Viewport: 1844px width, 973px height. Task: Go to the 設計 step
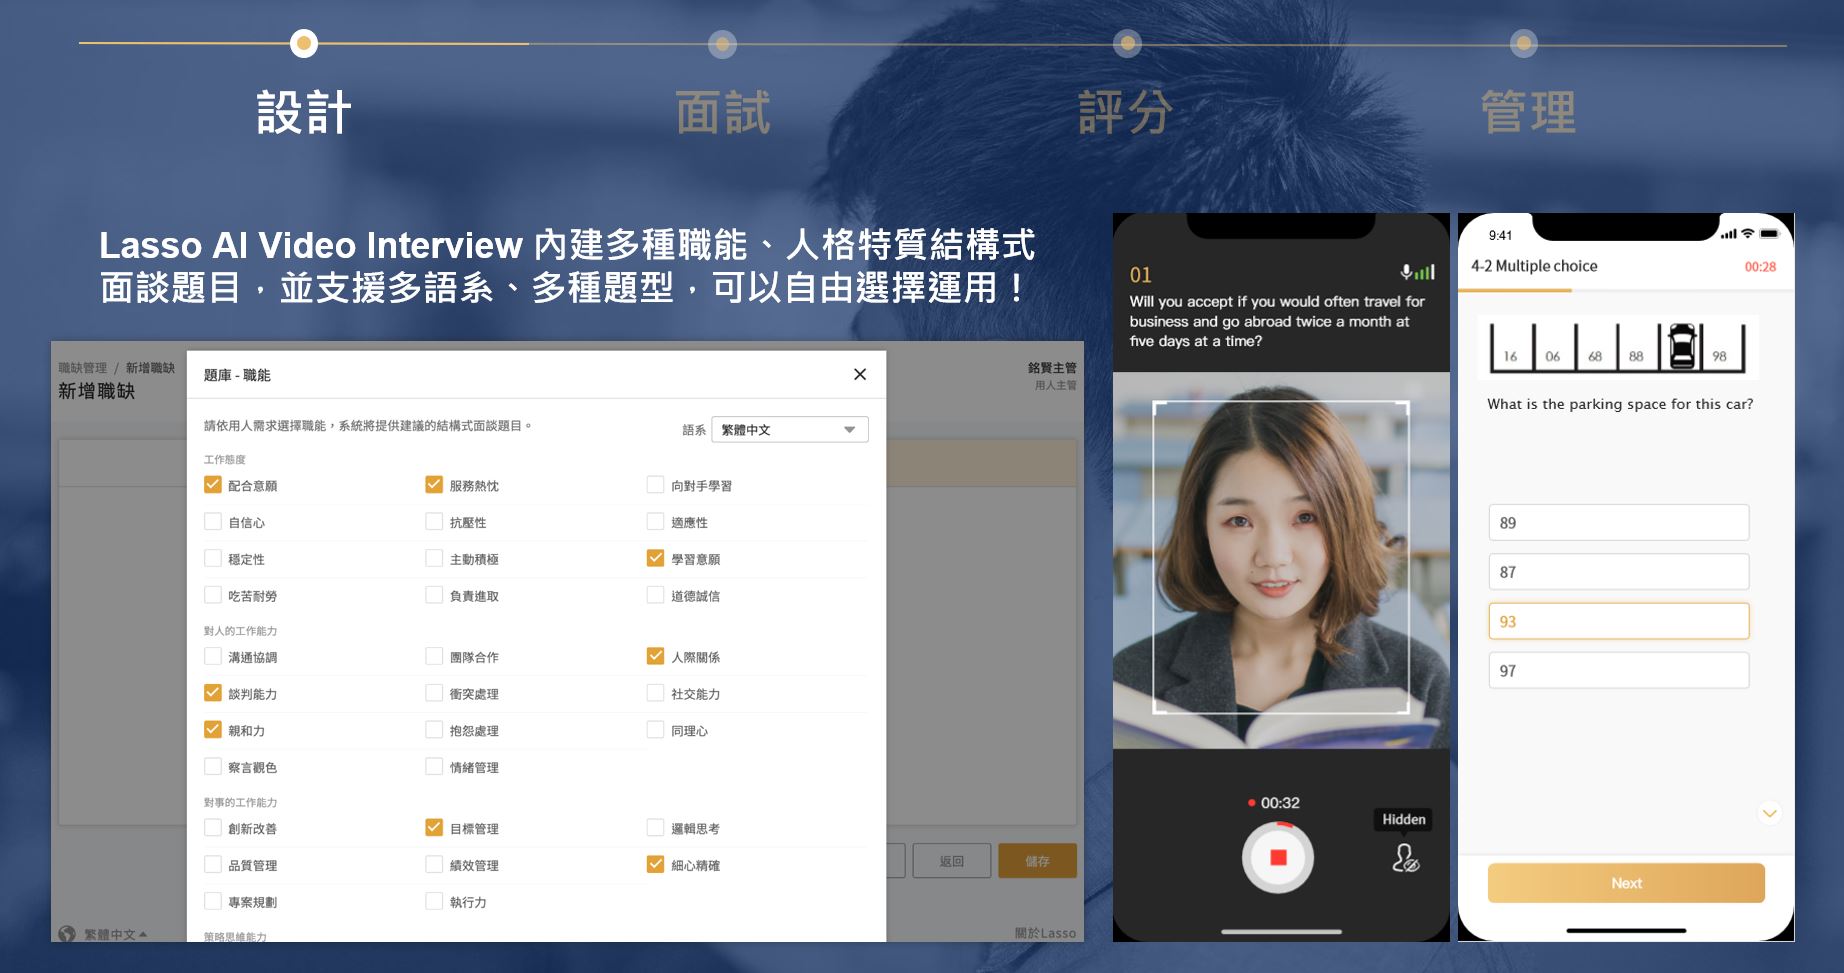pos(304,112)
